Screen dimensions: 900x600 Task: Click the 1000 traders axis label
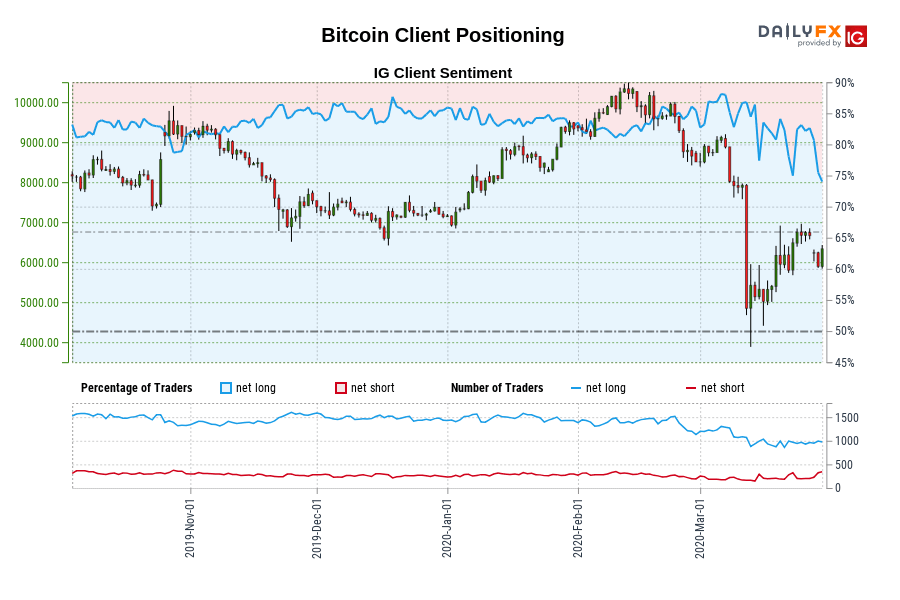pos(847,442)
